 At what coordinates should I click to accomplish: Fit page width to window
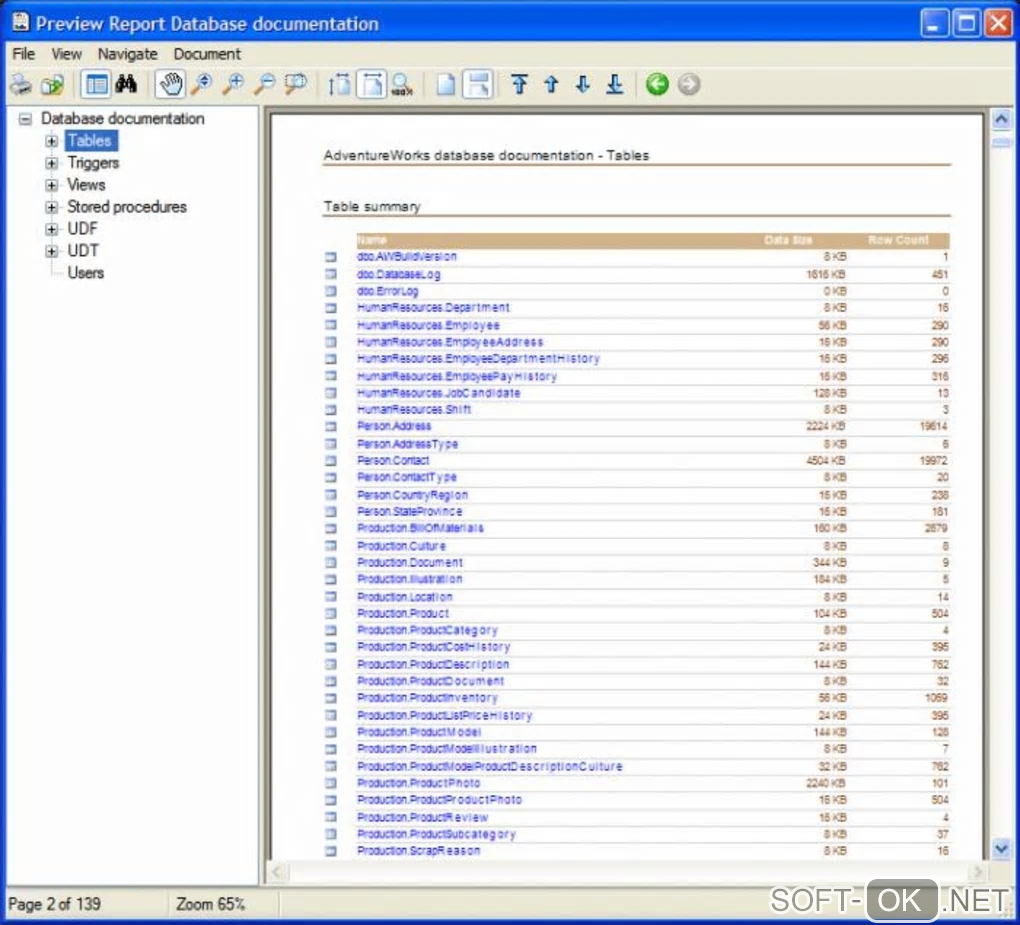(371, 85)
